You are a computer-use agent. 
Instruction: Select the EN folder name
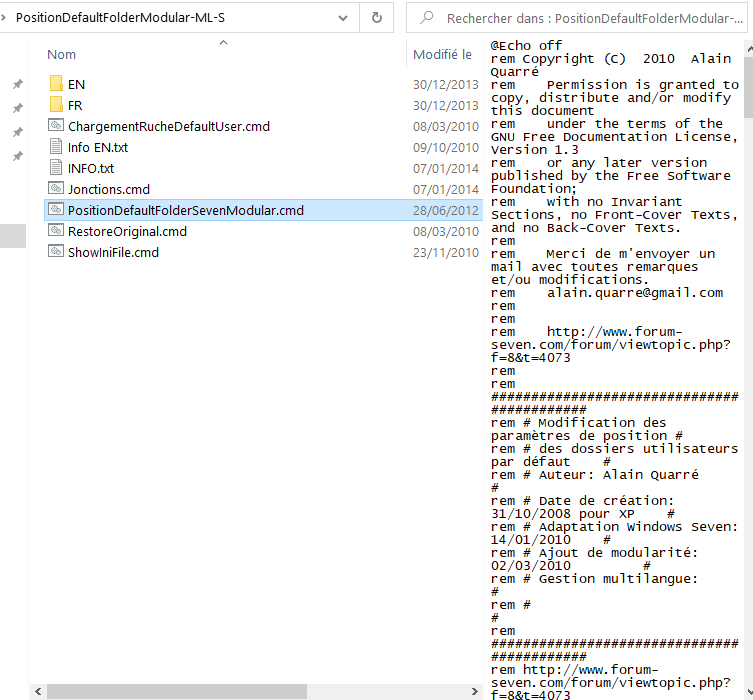(x=76, y=84)
